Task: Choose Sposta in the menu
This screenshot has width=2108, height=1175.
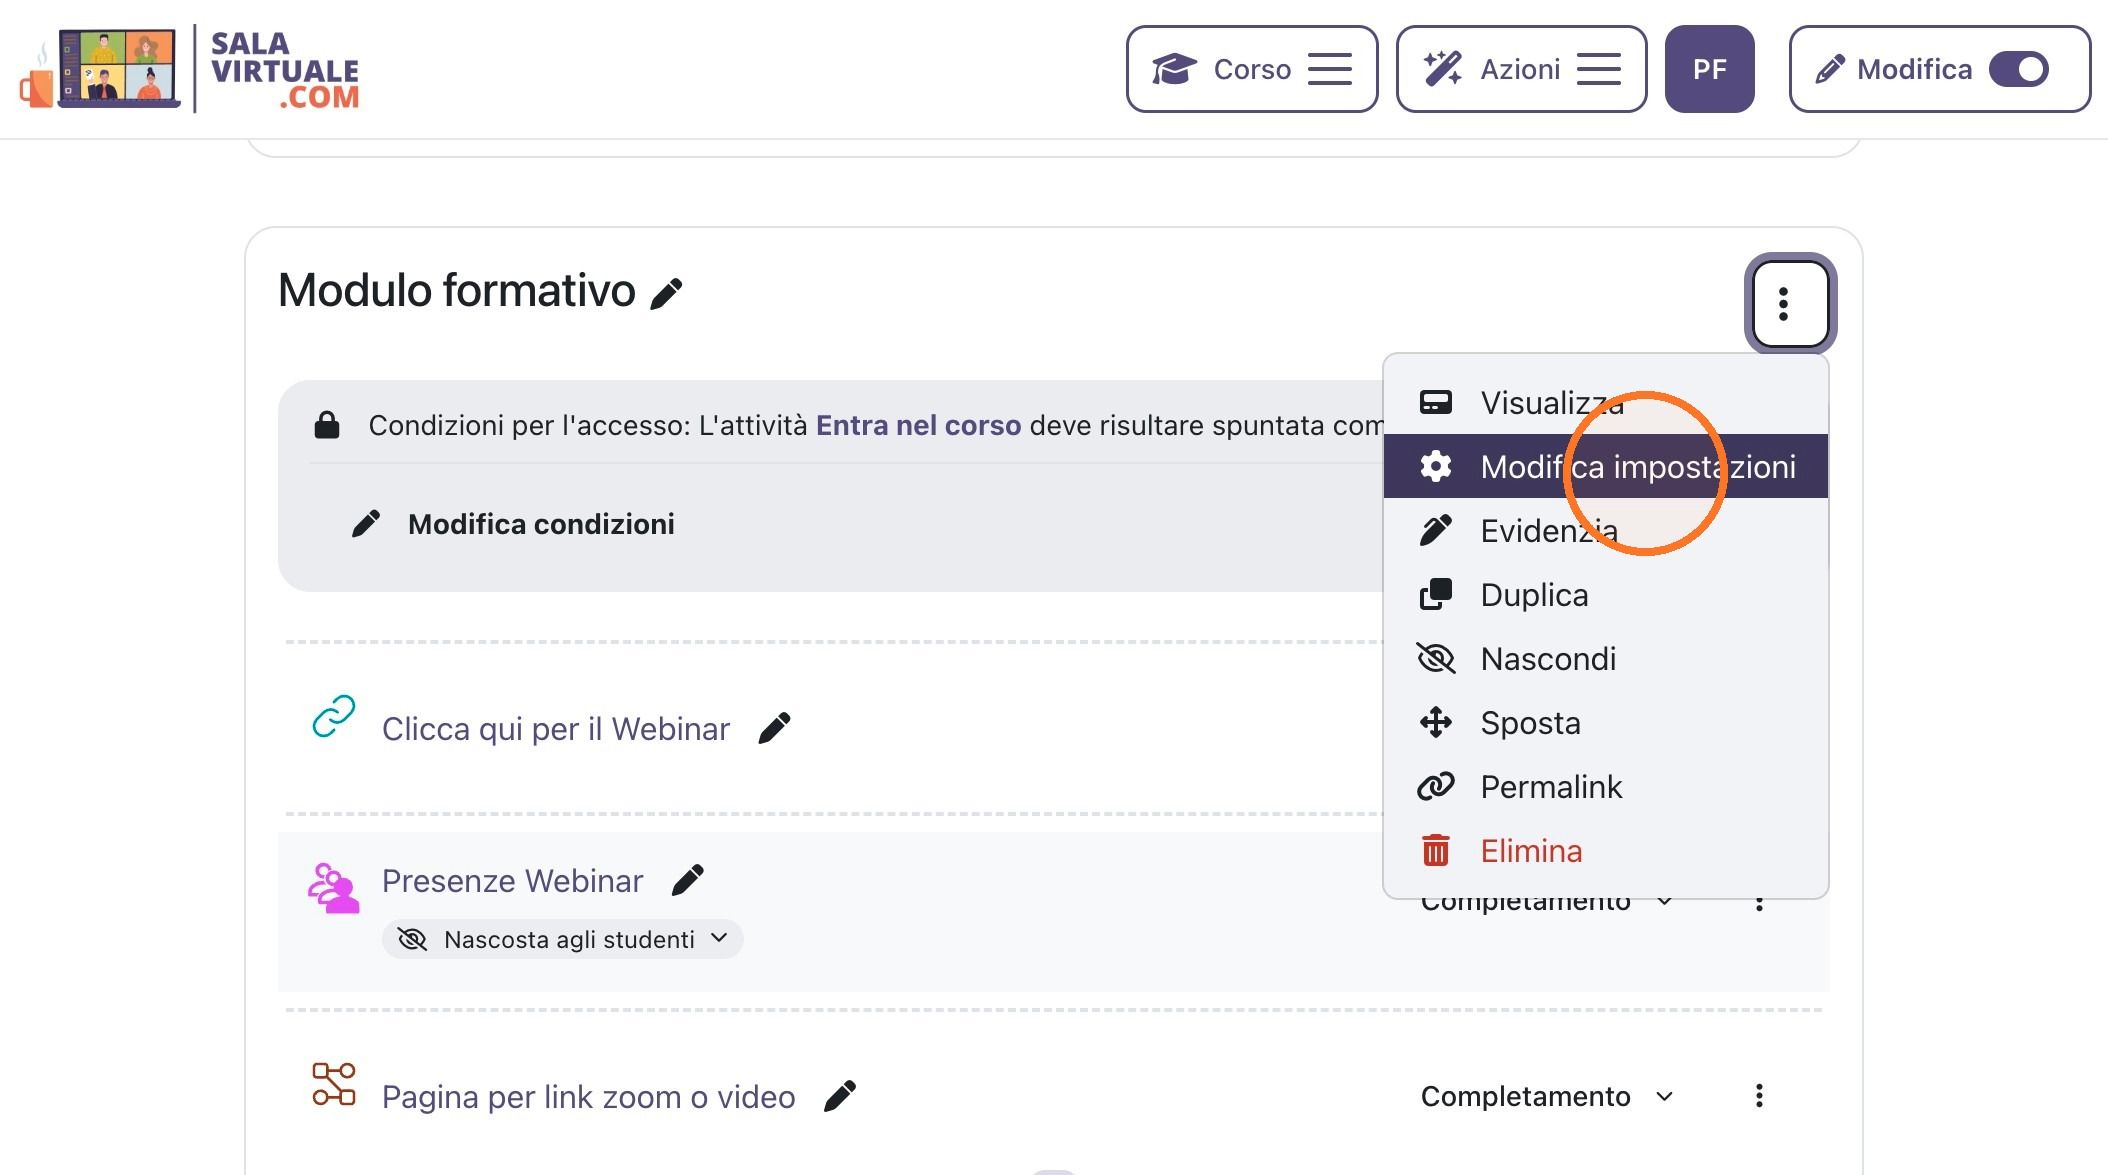Action: [x=1605, y=723]
